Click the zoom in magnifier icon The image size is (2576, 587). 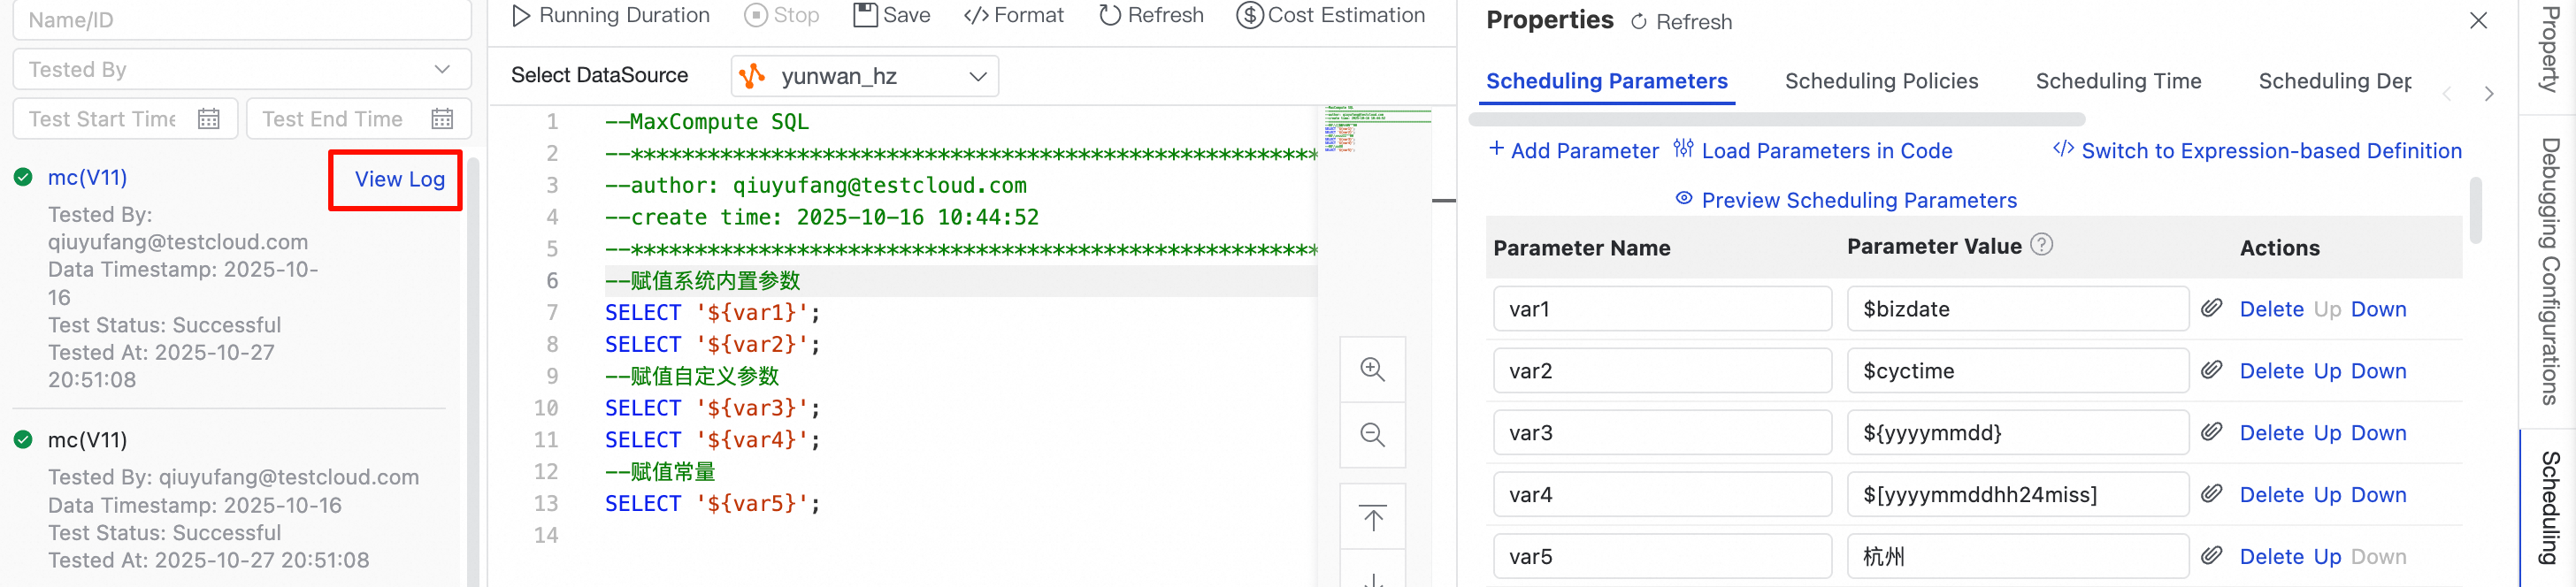tap(1372, 370)
